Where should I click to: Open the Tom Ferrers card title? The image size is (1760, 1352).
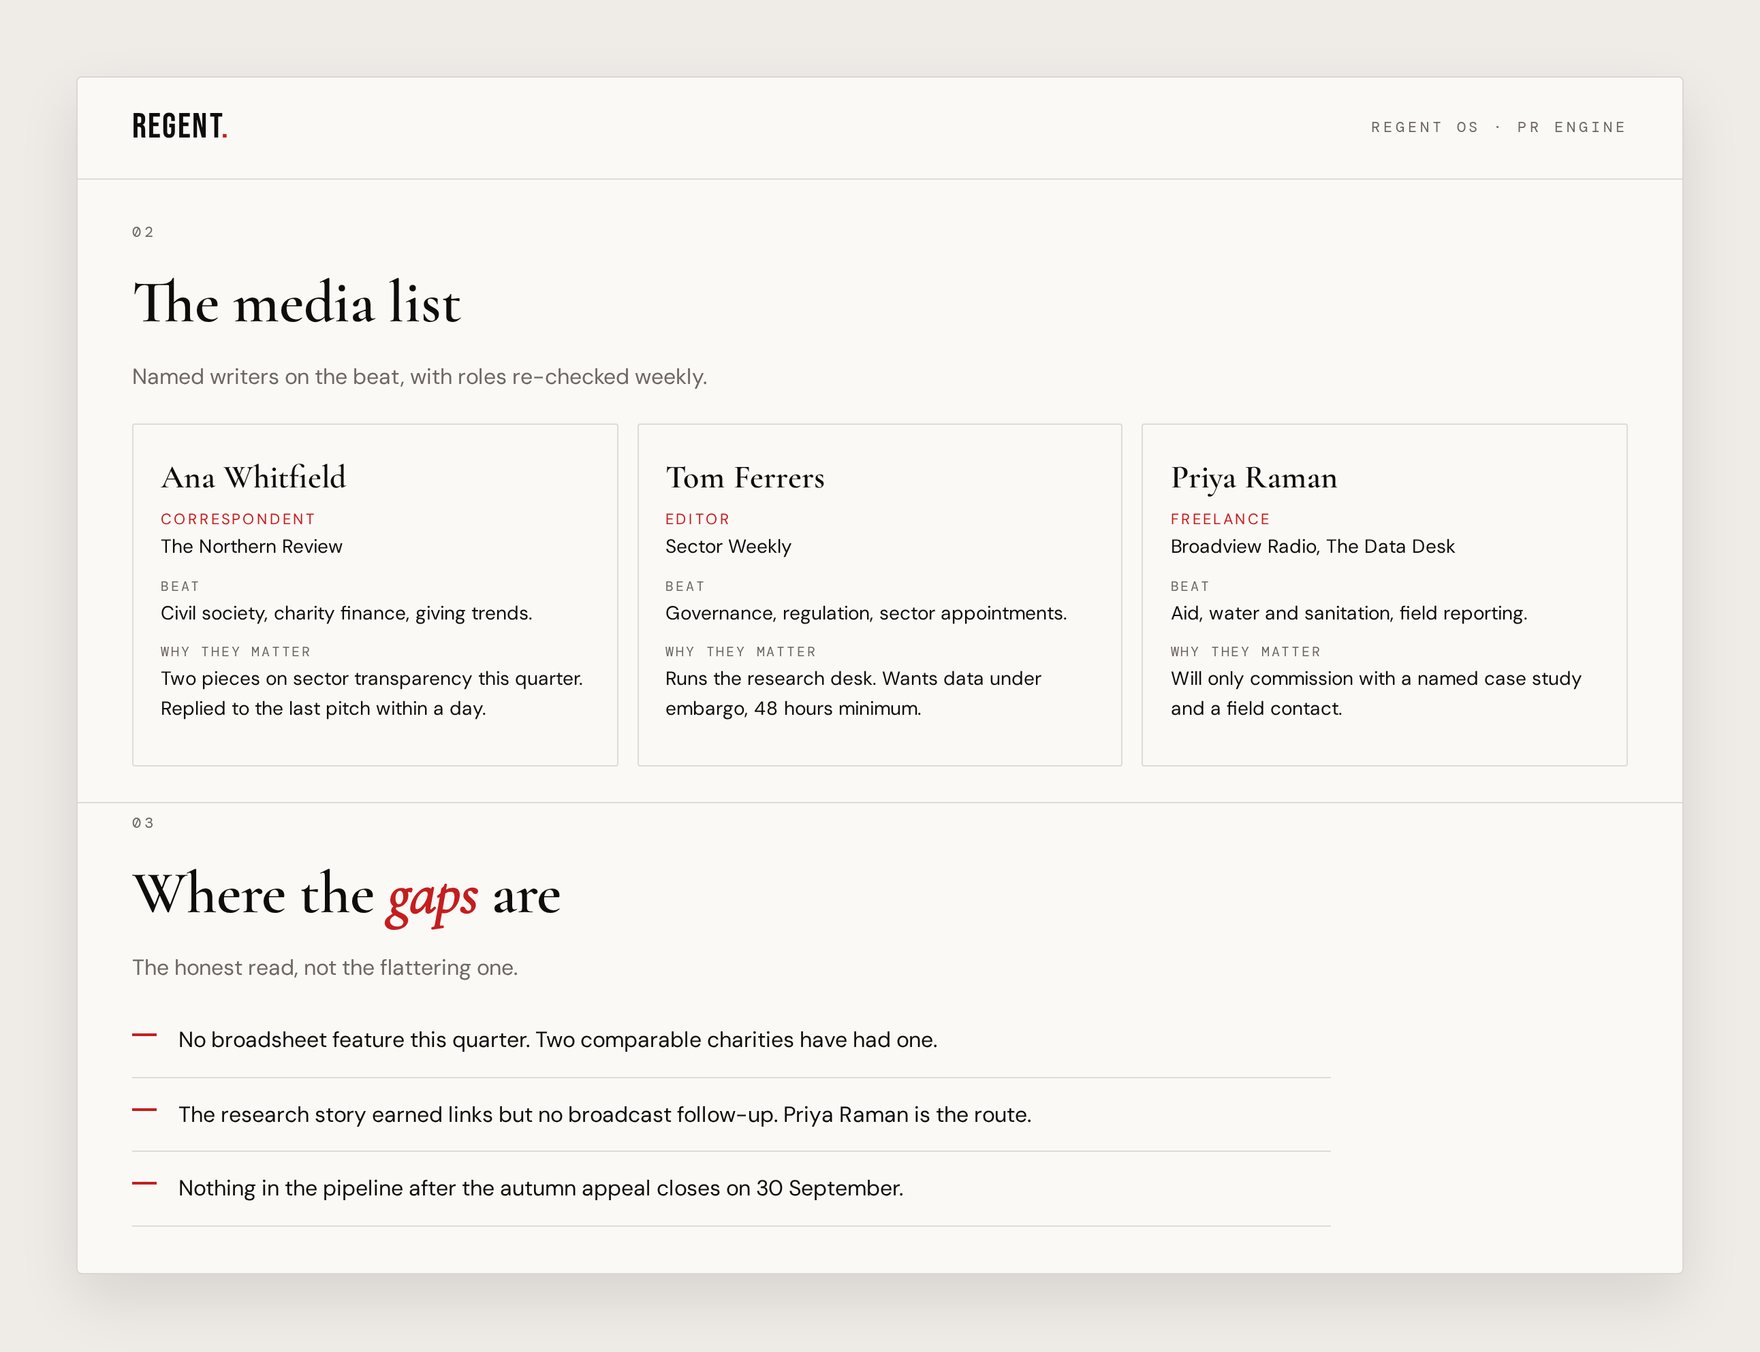point(745,477)
